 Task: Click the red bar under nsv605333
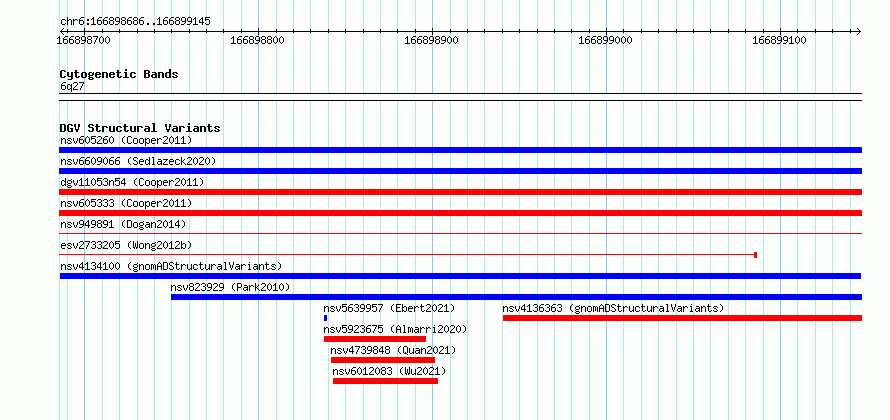pos(460,213)
